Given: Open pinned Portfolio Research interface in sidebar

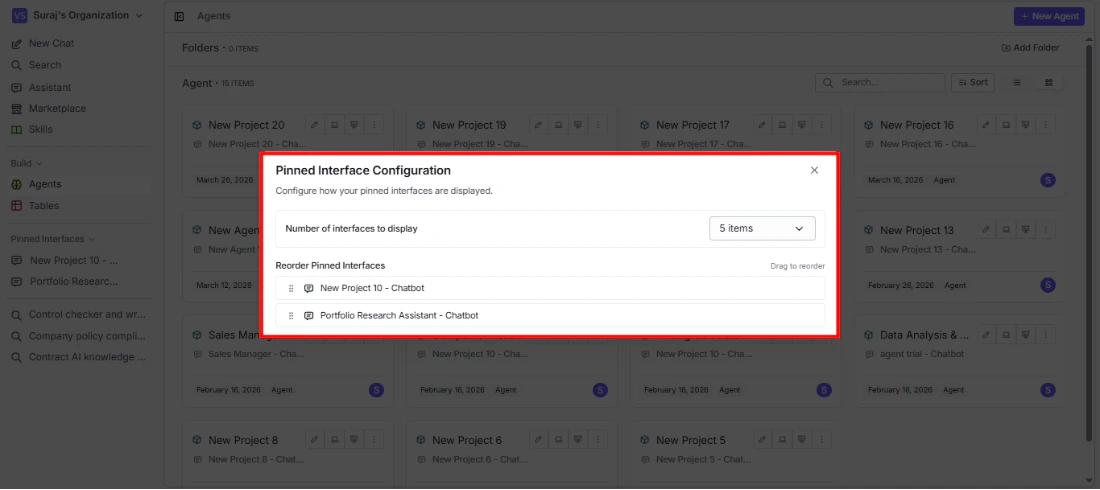Looking at the screenshot, I should pyautogui.click(x=74, y=282).
